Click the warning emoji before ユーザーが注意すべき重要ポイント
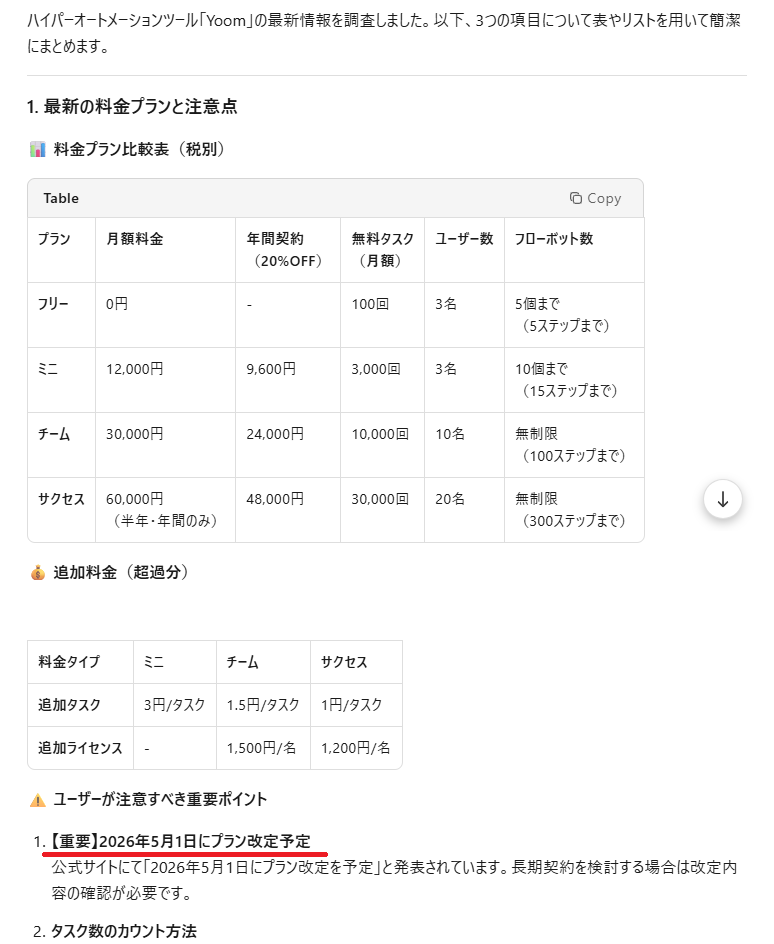The image size is (774, 944). [x=38, y=800]
